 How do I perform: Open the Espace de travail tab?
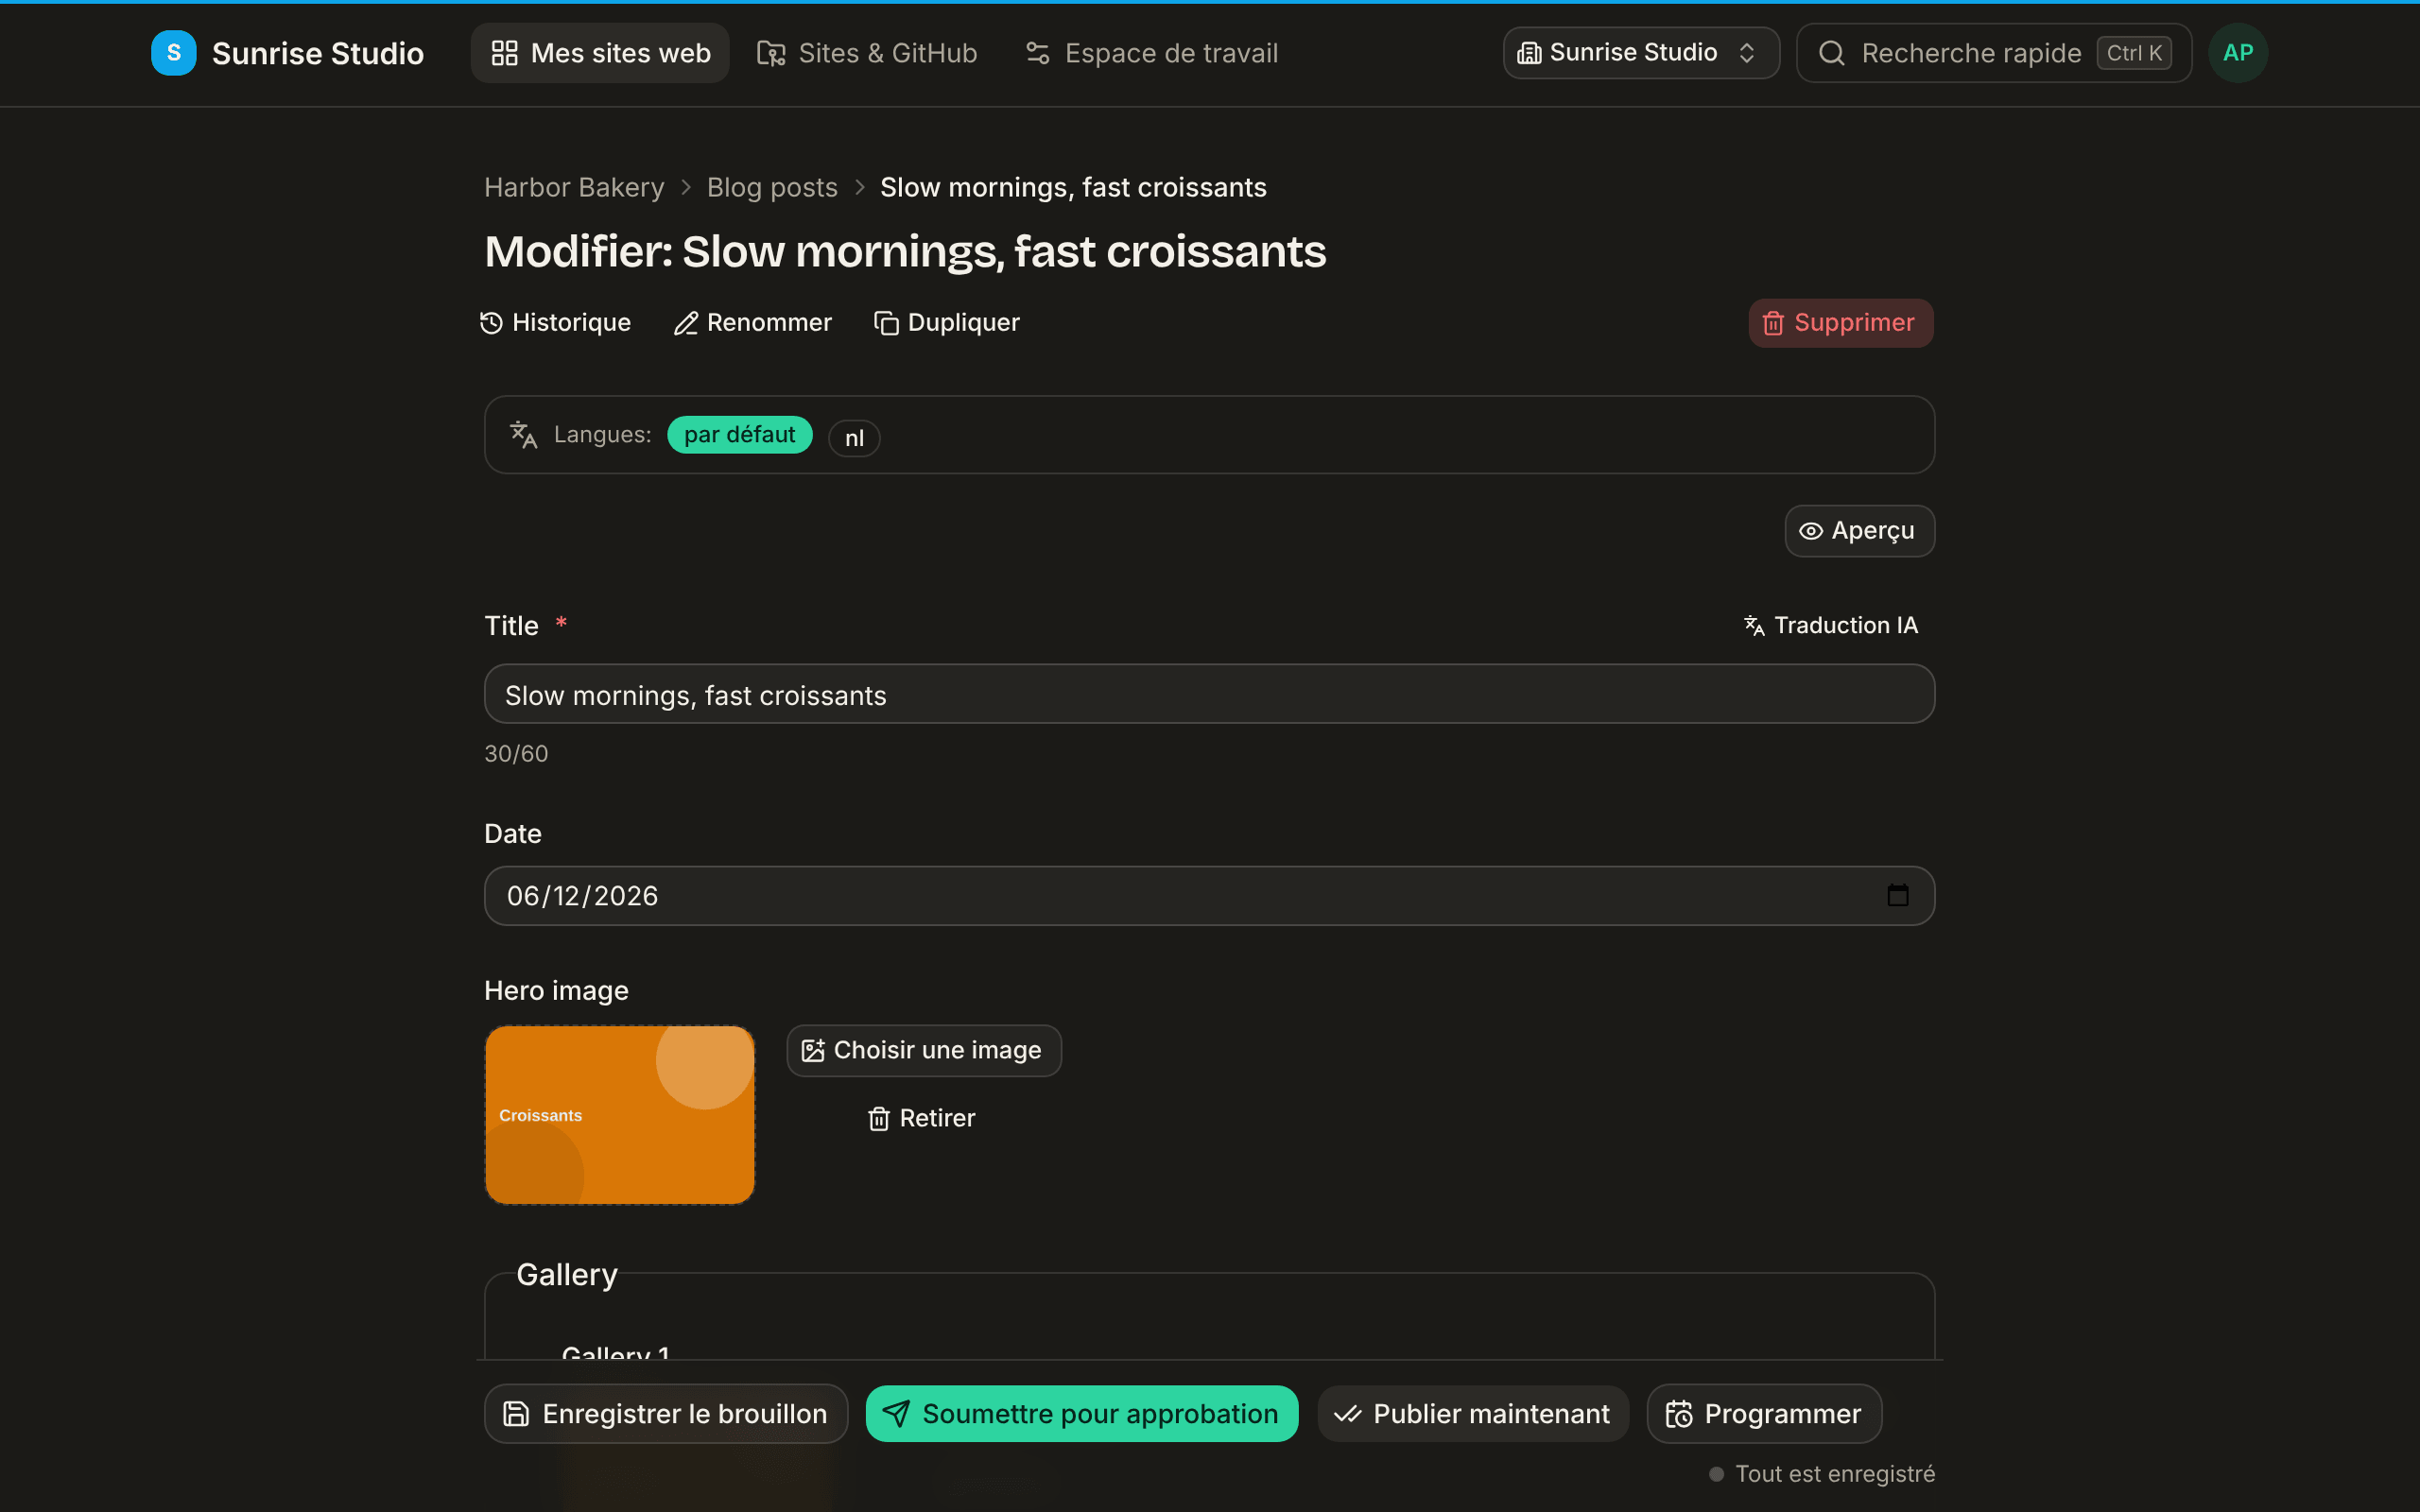[1151, 53]
